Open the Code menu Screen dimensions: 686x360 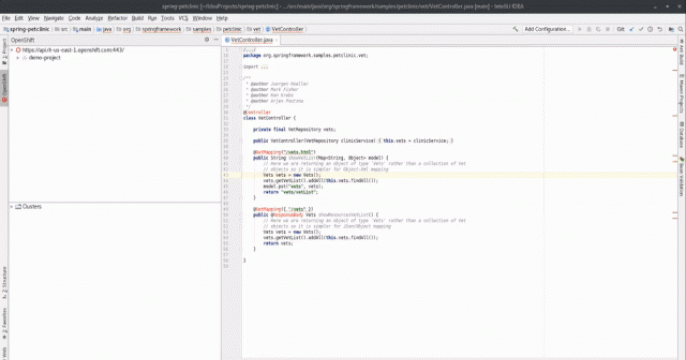click(74, 18)
